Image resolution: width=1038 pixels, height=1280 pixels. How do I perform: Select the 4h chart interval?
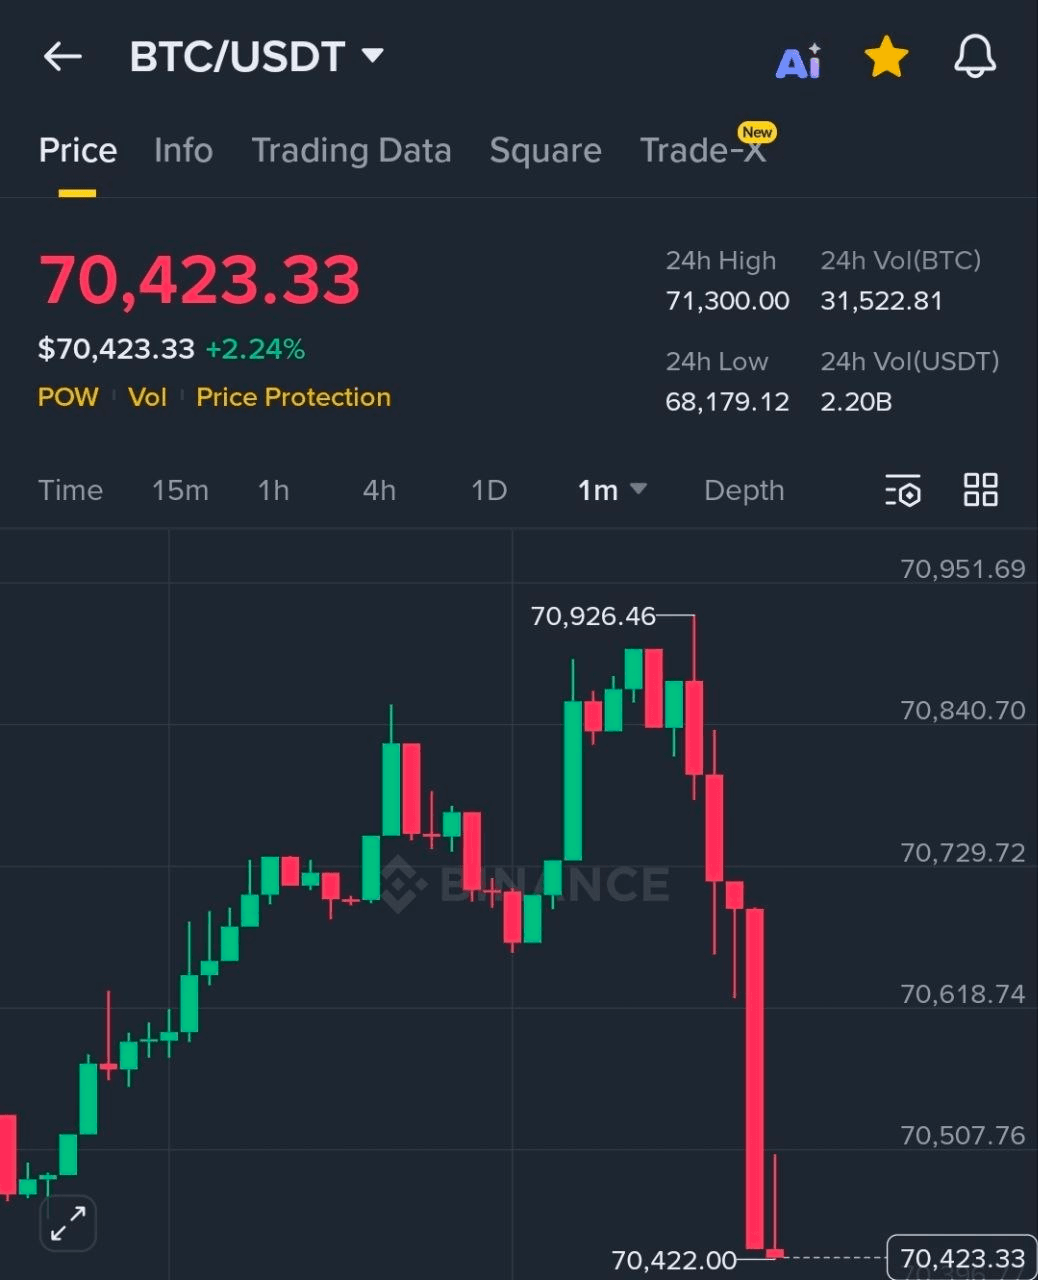pos(379,491)
